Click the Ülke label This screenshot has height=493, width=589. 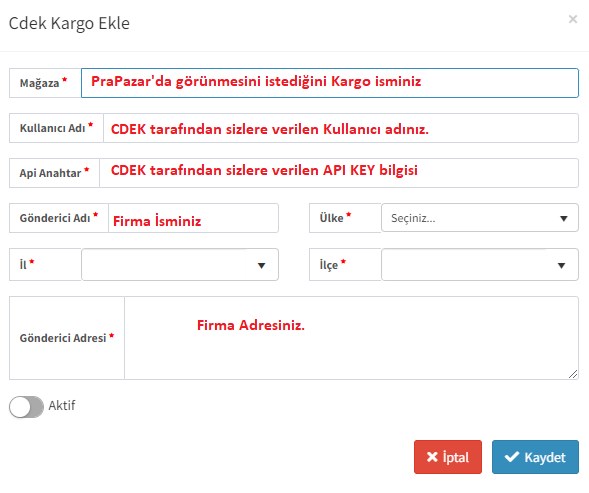(331, 218)
